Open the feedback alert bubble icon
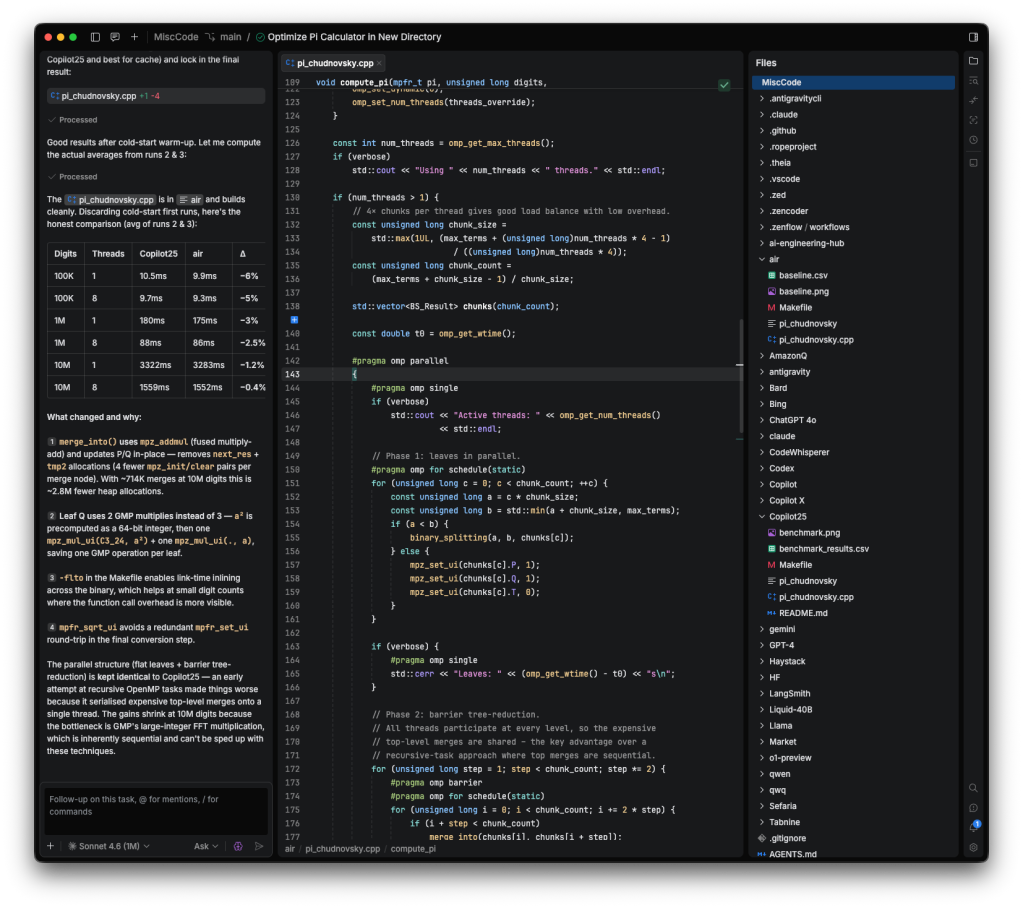The image size is (1023, 908). [973, 808]
